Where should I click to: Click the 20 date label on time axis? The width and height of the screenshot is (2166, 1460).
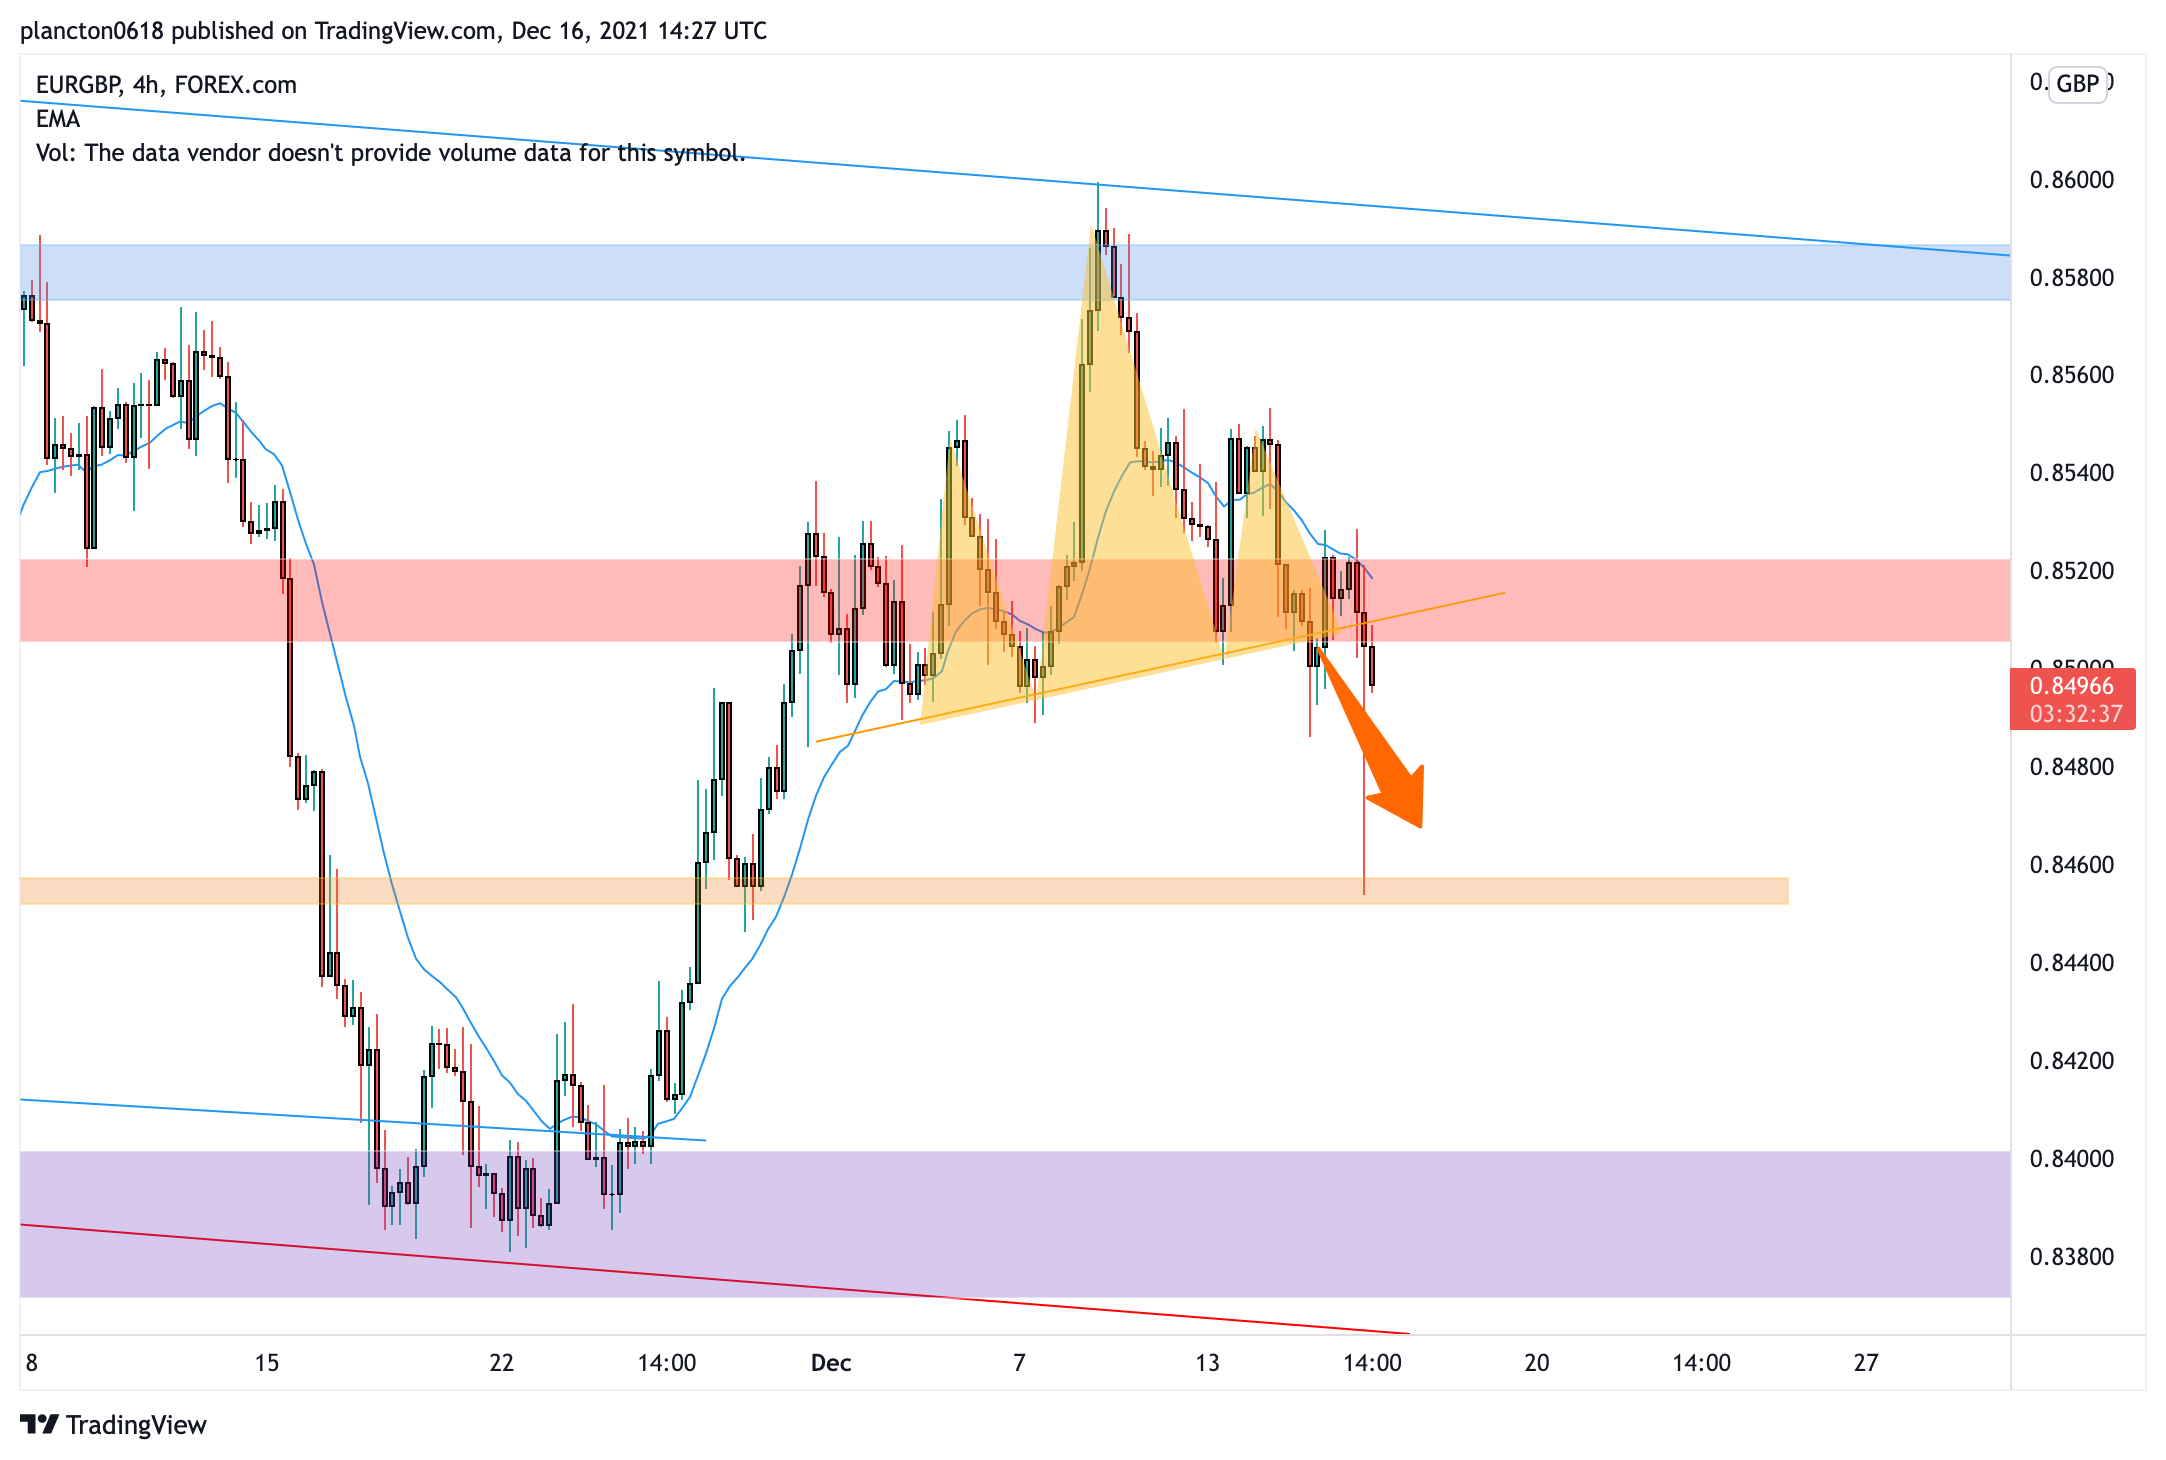click(x=1537, y=1363)
